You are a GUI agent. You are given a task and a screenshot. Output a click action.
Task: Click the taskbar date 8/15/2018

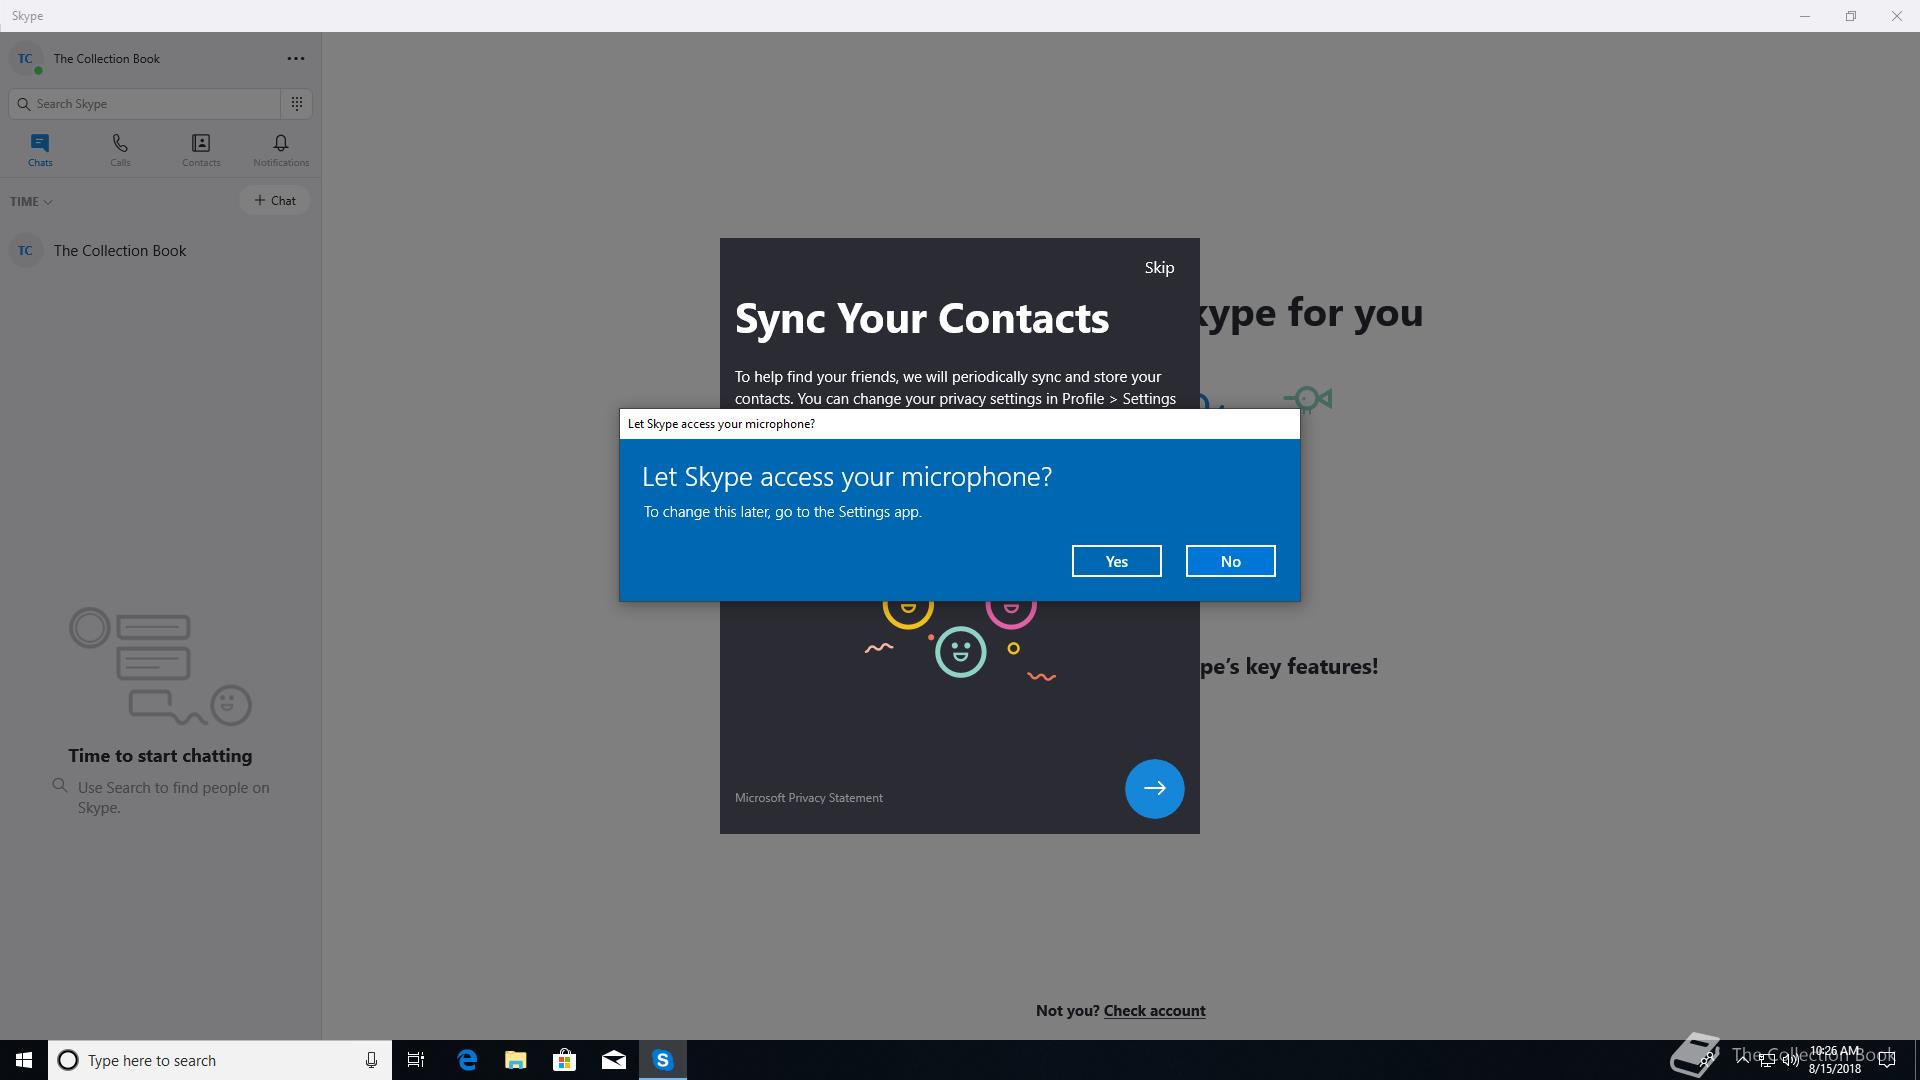[1835, 1069]
